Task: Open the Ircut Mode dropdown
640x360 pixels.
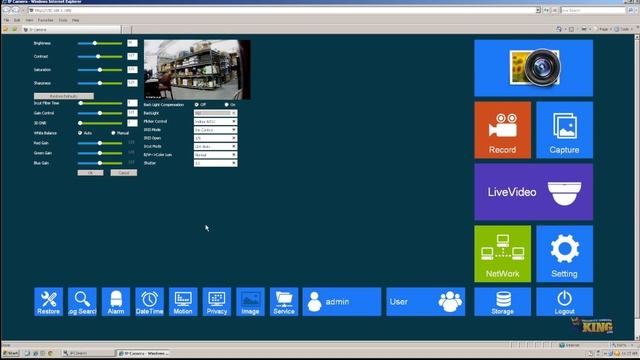Action: (216, 147)
